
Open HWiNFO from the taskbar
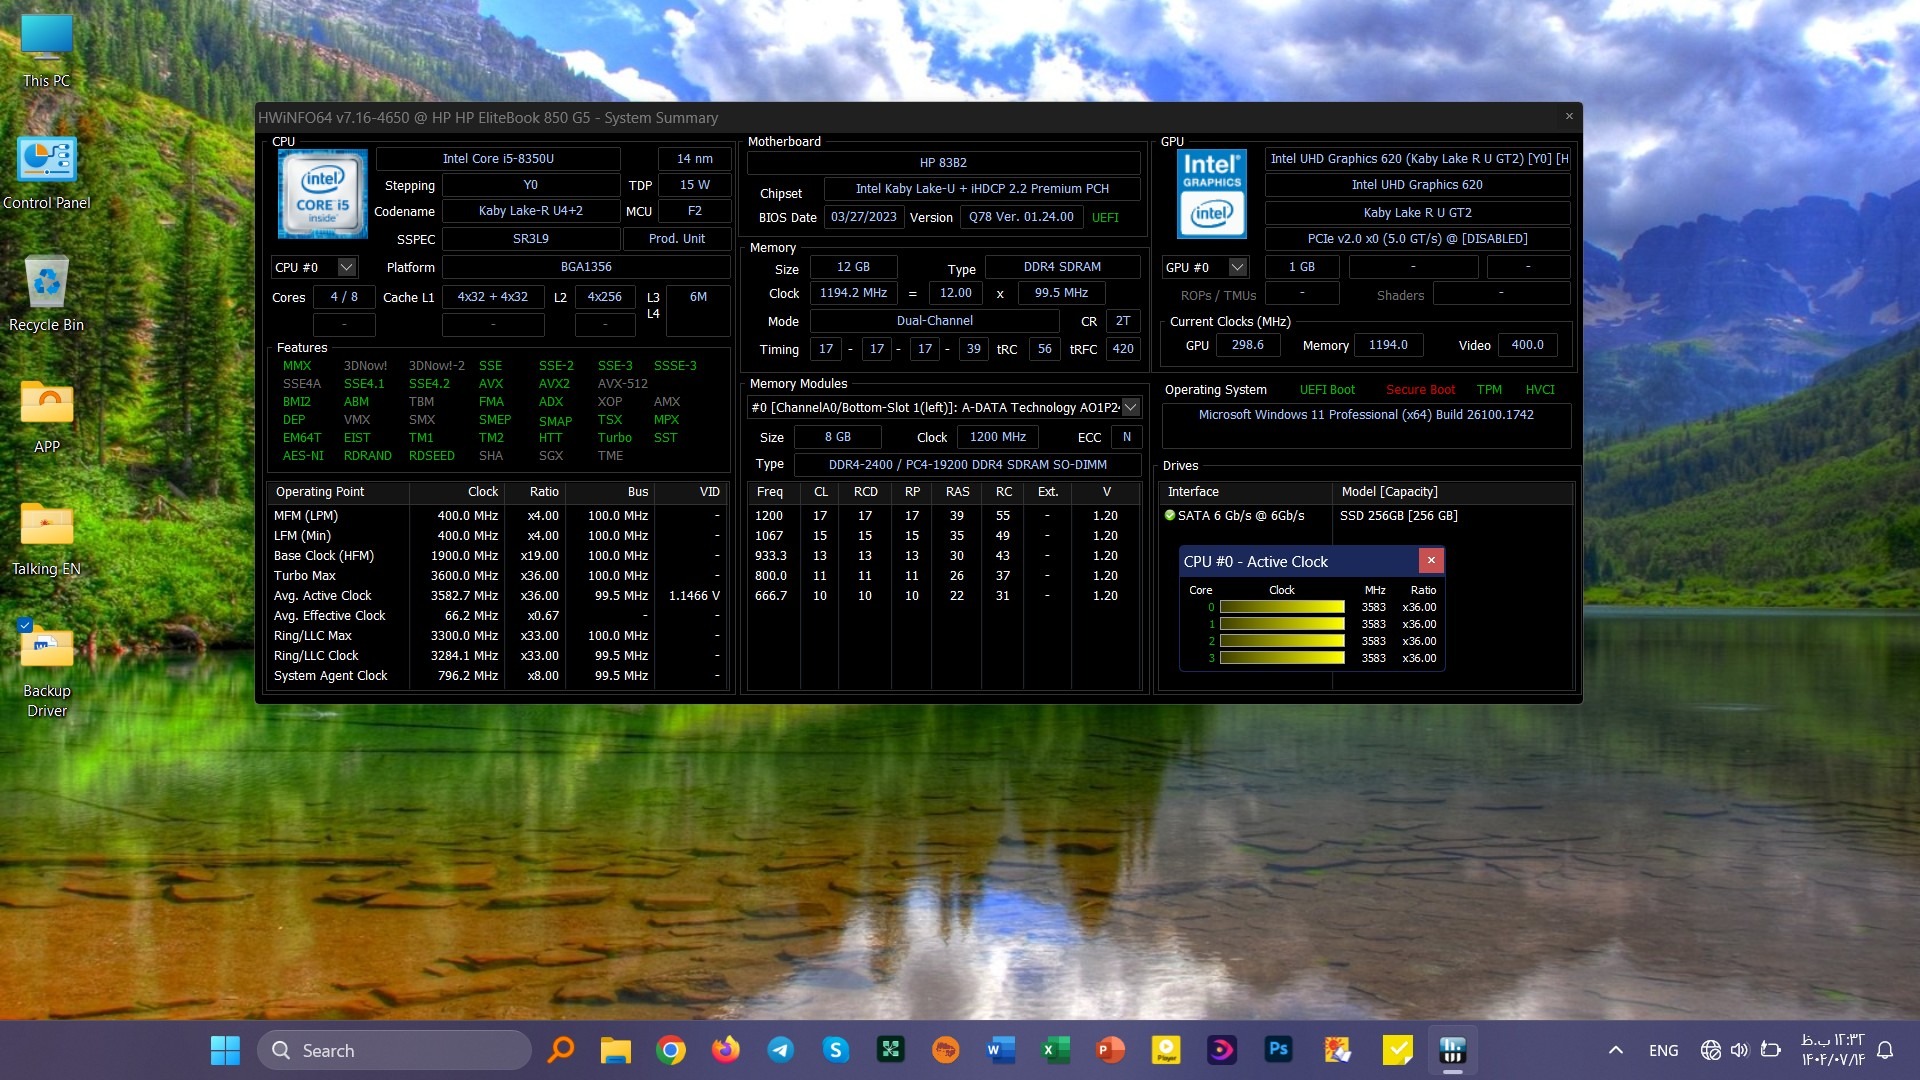1452,1050
